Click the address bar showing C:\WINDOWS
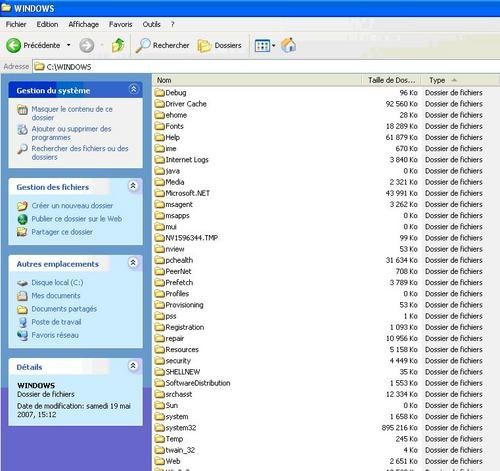This screenshot has height=471, width=500. point(266,67)
